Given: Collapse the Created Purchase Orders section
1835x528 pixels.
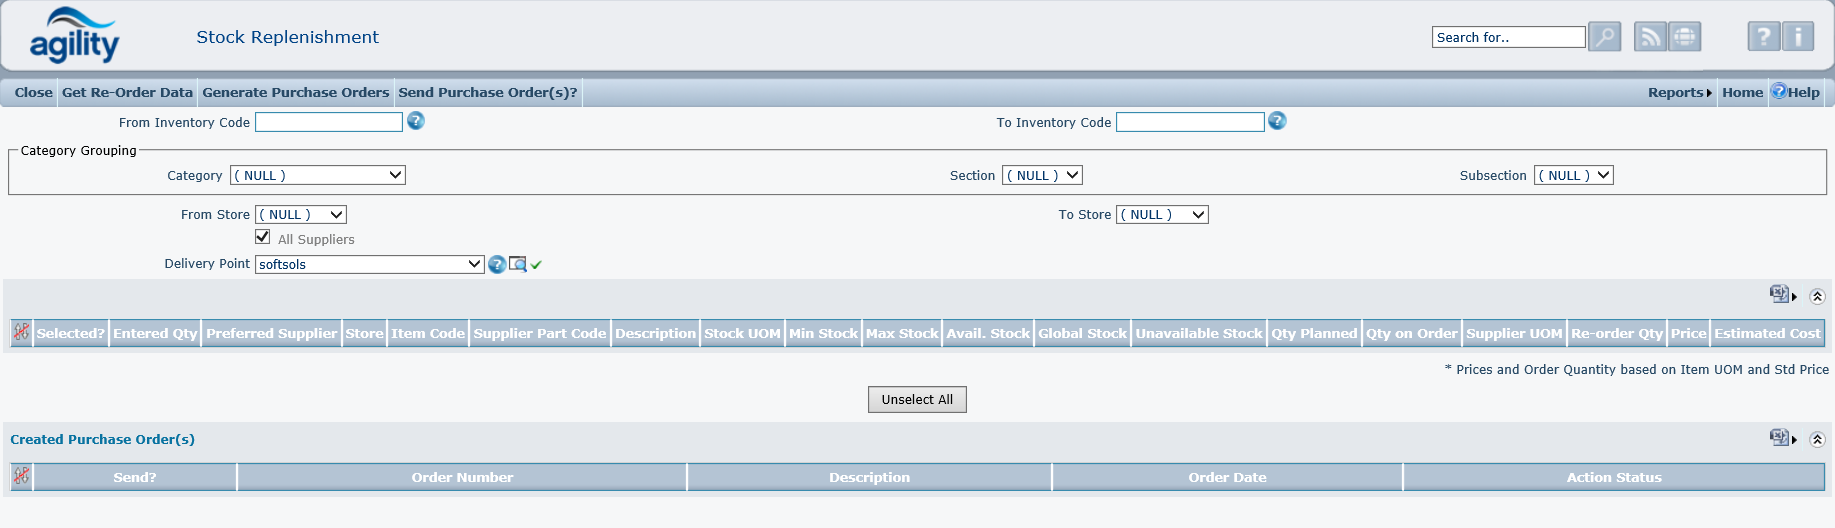Looking at the screenshot, I should coord(1817,439).
